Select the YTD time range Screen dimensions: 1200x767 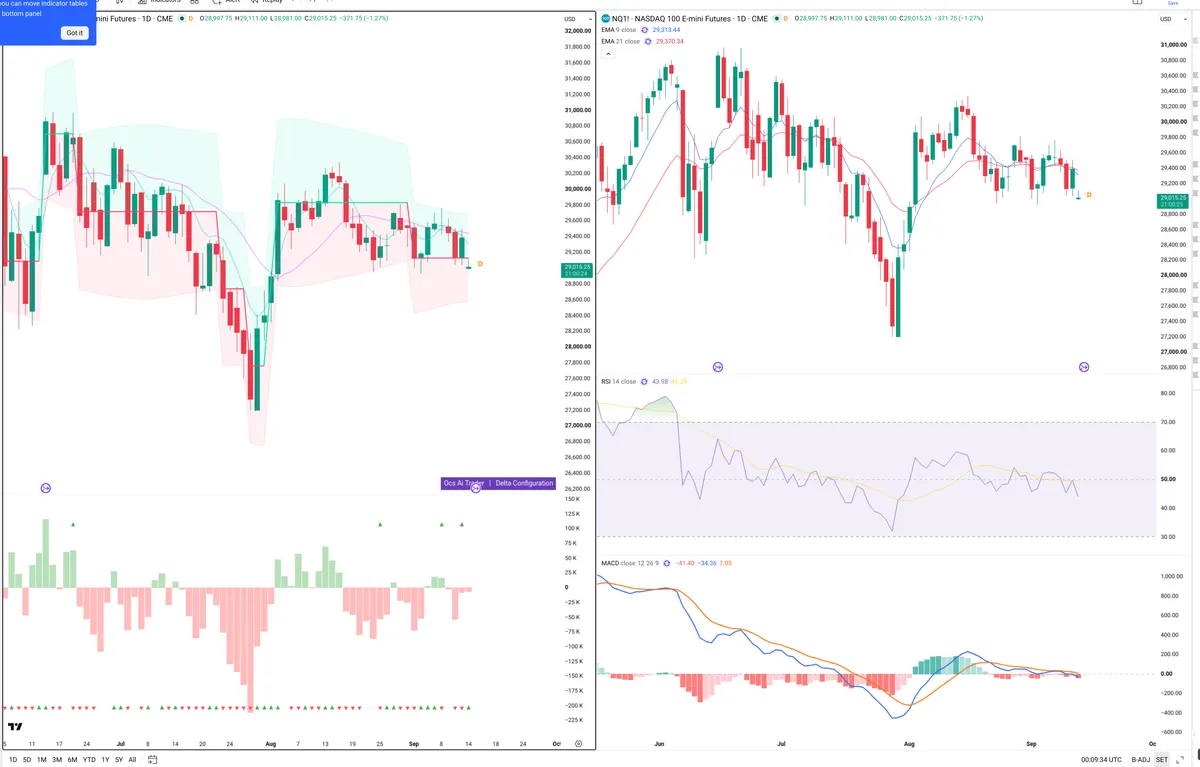click(x=89, y=759)
